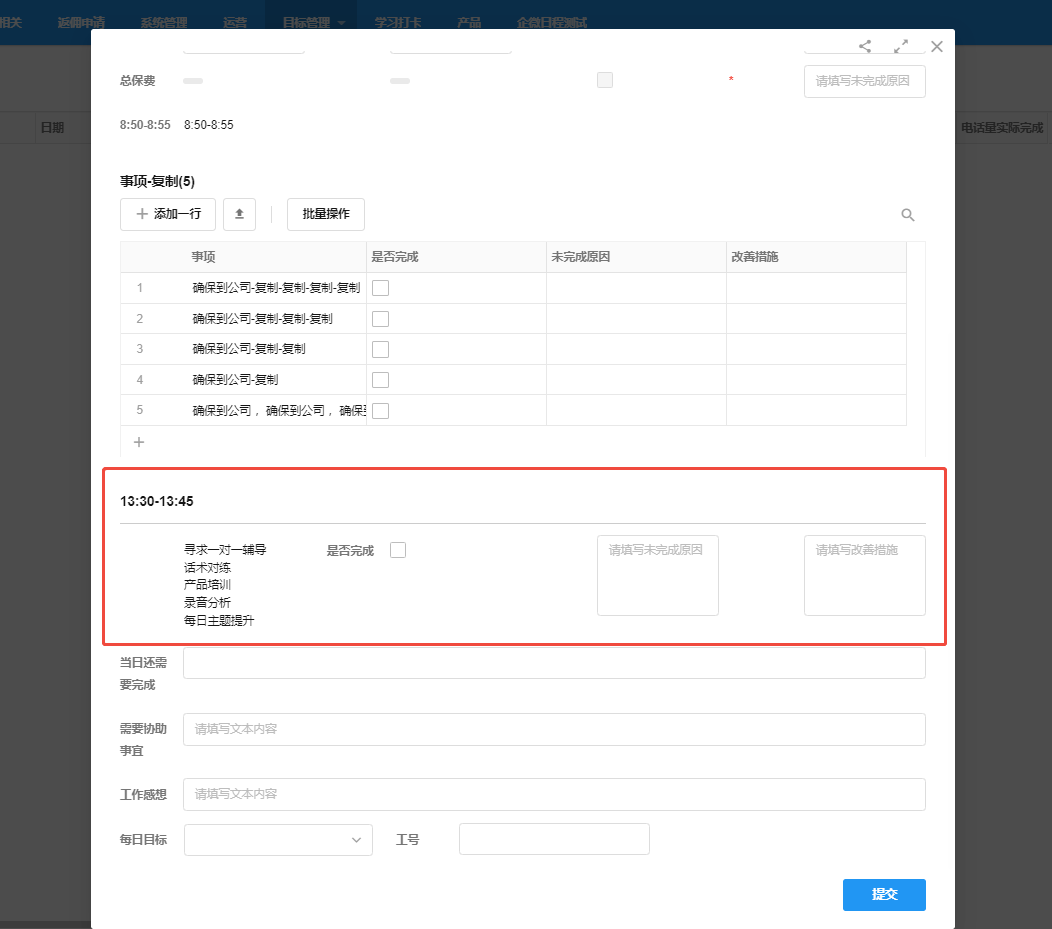
Task: Toggle the checkbox in the 总保费 row
Action: [605, 80]
